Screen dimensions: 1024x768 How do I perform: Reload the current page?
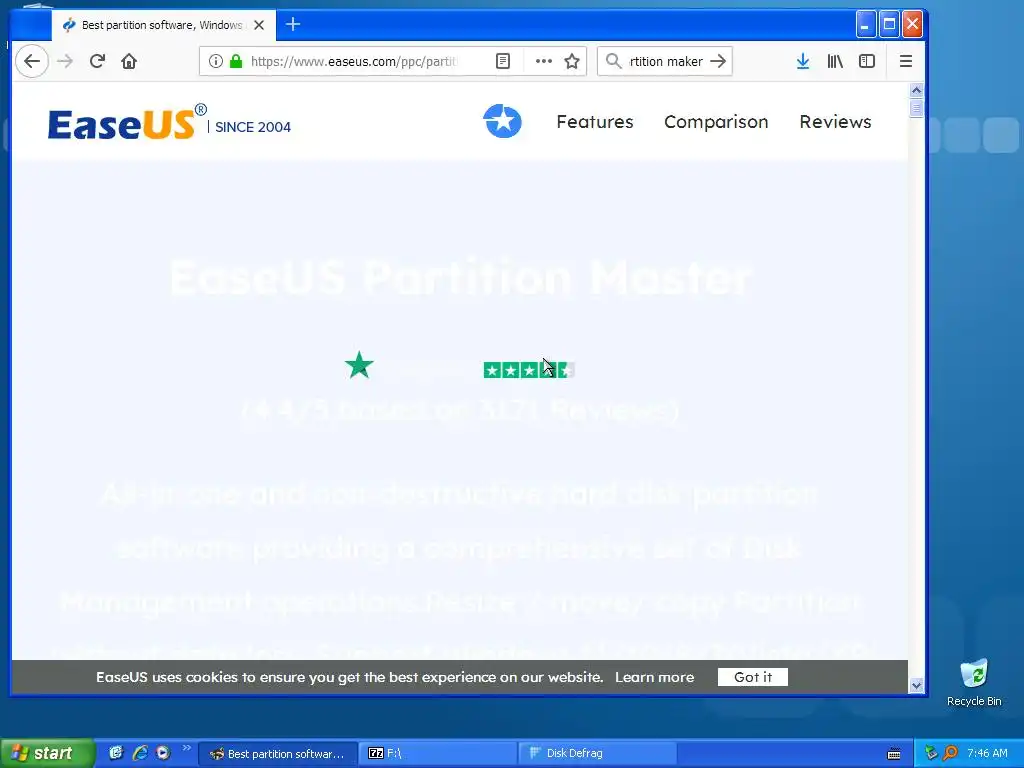tap(97, 61)
